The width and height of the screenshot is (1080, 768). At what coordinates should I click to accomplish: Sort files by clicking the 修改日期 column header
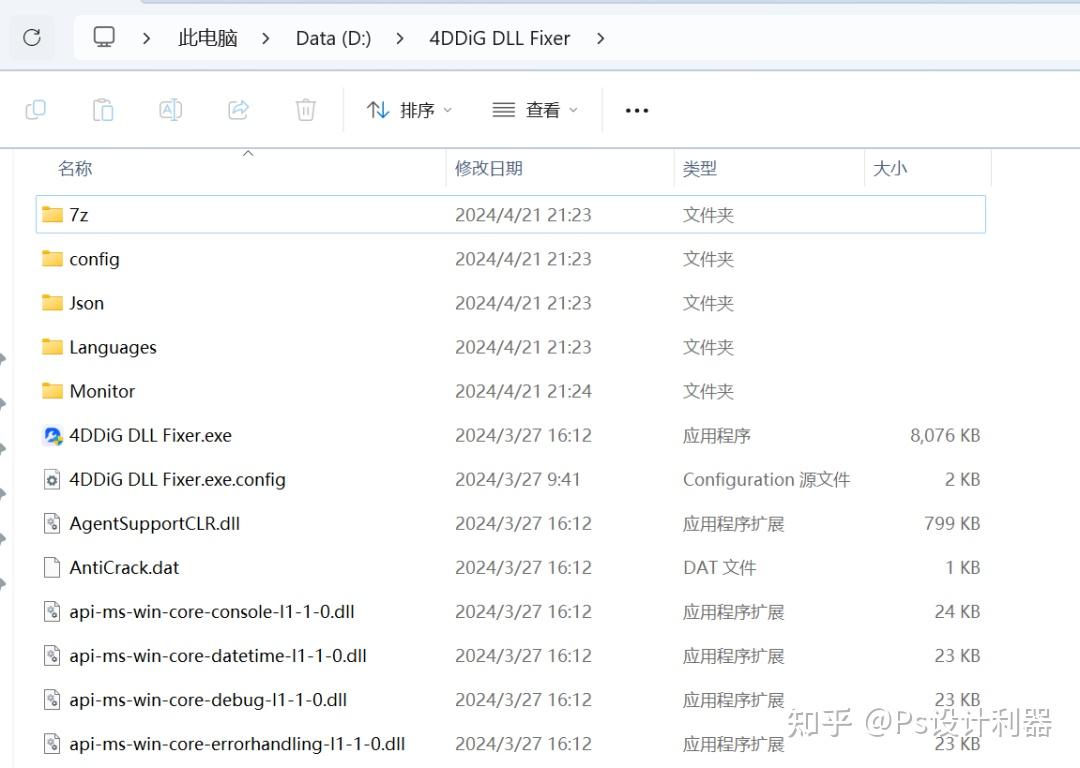point(489,168)
